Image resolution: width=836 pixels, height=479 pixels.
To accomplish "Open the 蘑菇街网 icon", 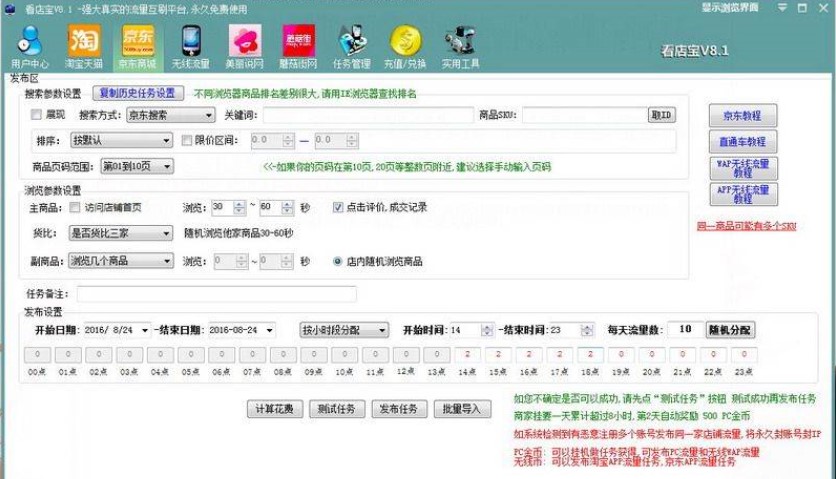I will (299, 47).
